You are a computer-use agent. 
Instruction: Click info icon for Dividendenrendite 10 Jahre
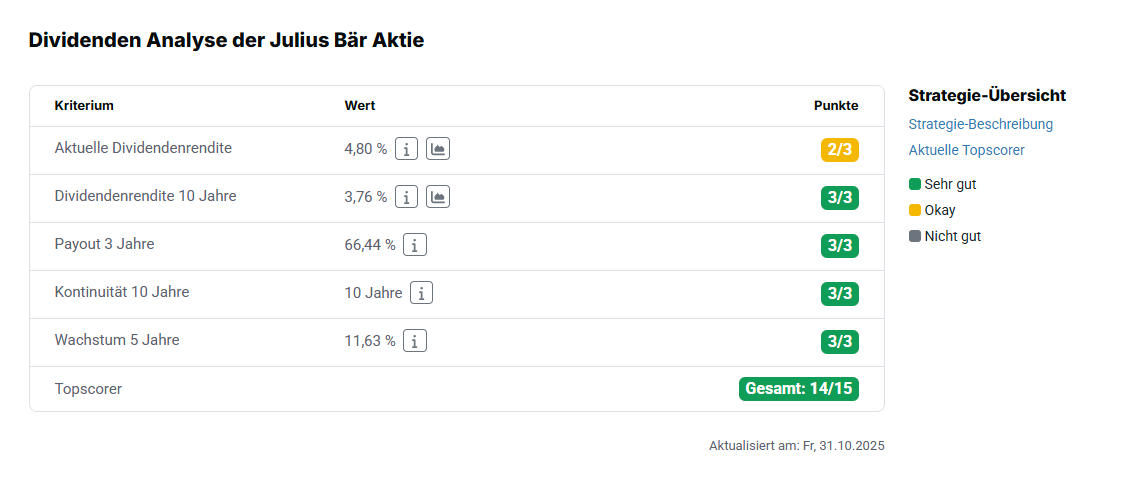[406, 197]
